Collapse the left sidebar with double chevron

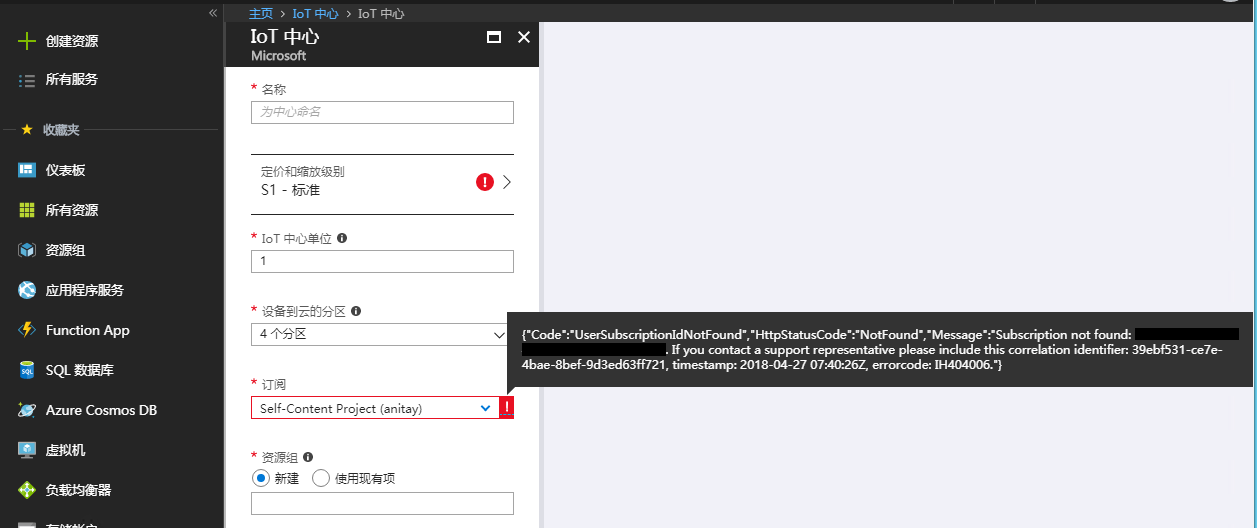click(x=212, y=13)
